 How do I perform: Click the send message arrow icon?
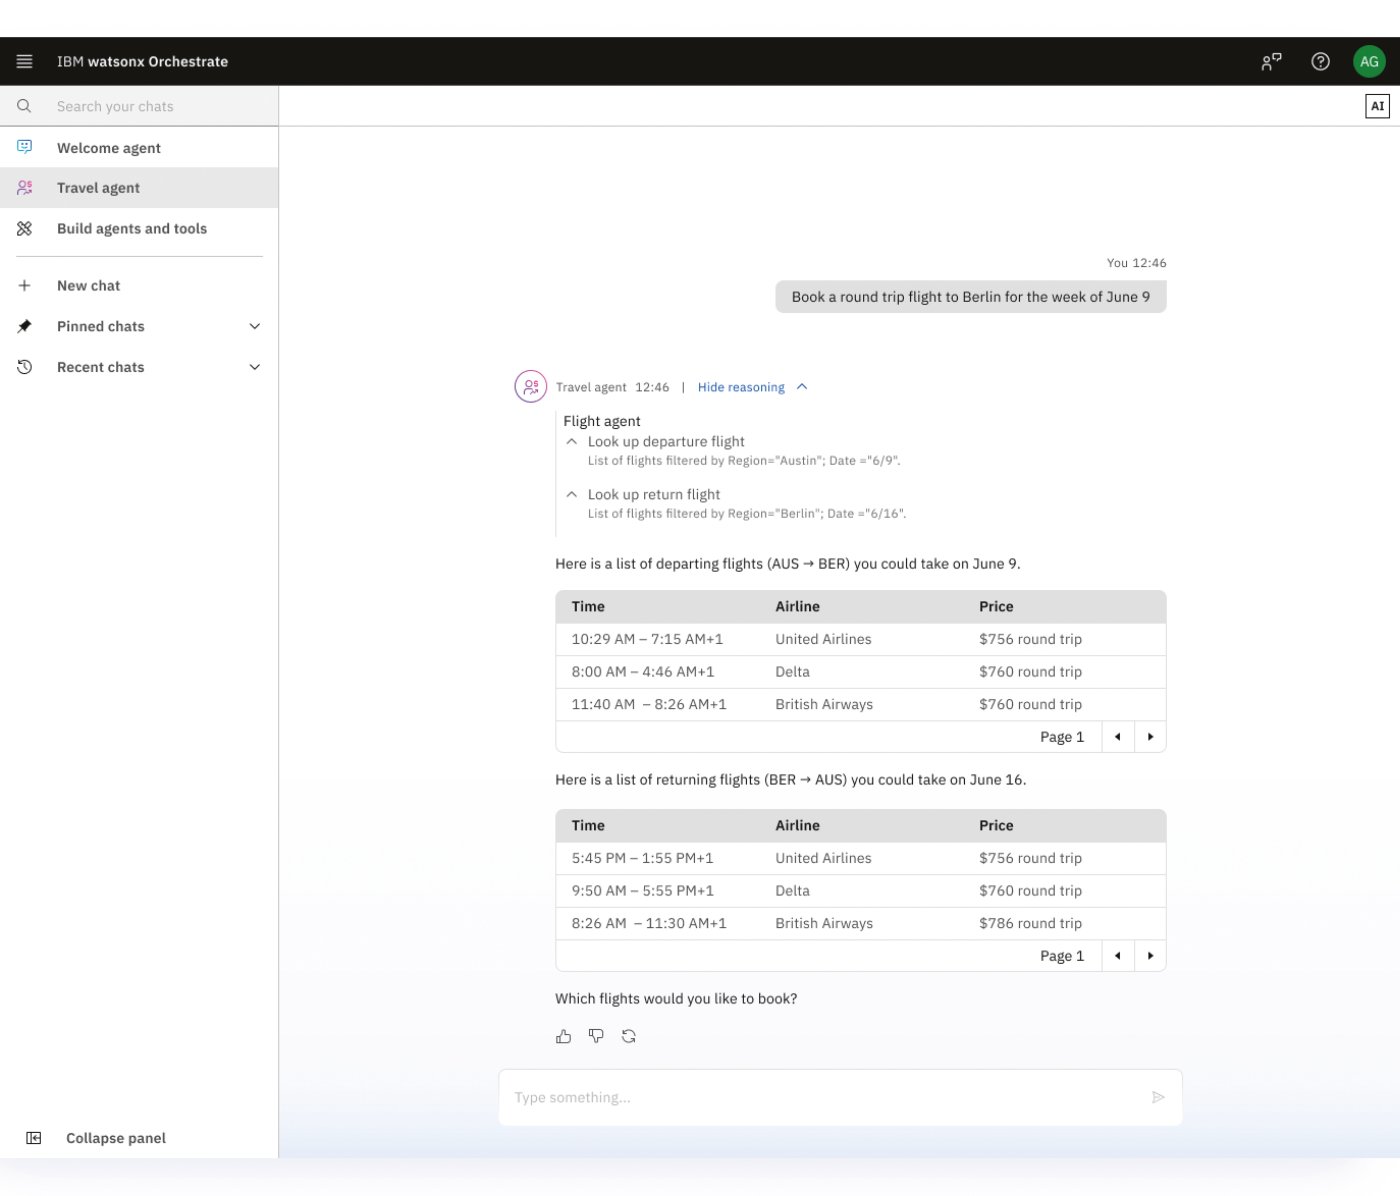pos(1158,1098)
